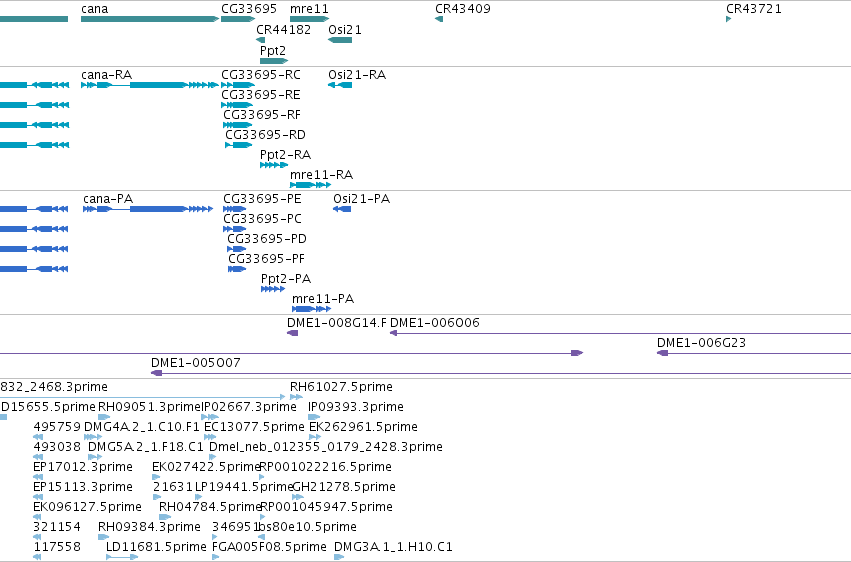Click the Ppt2 gene label

(x=272, y=50)
